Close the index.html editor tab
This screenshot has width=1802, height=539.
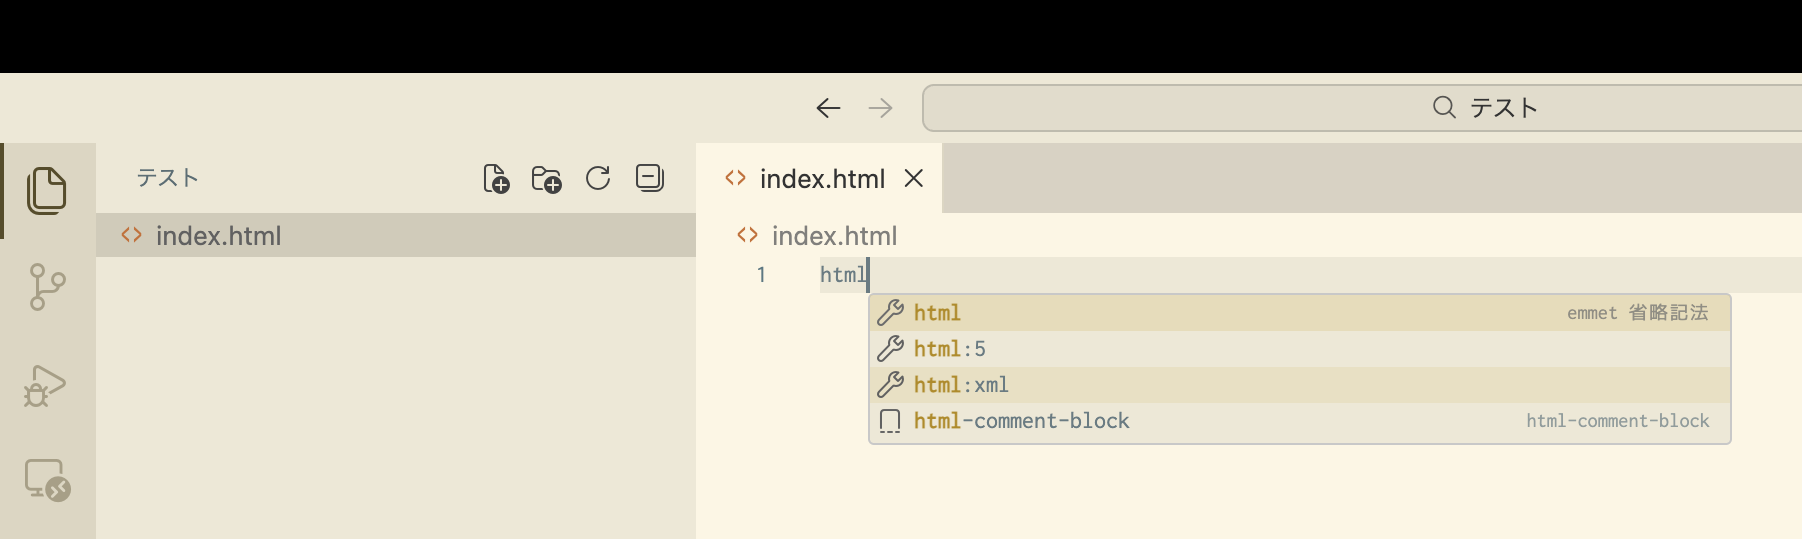tap(913, 179)
